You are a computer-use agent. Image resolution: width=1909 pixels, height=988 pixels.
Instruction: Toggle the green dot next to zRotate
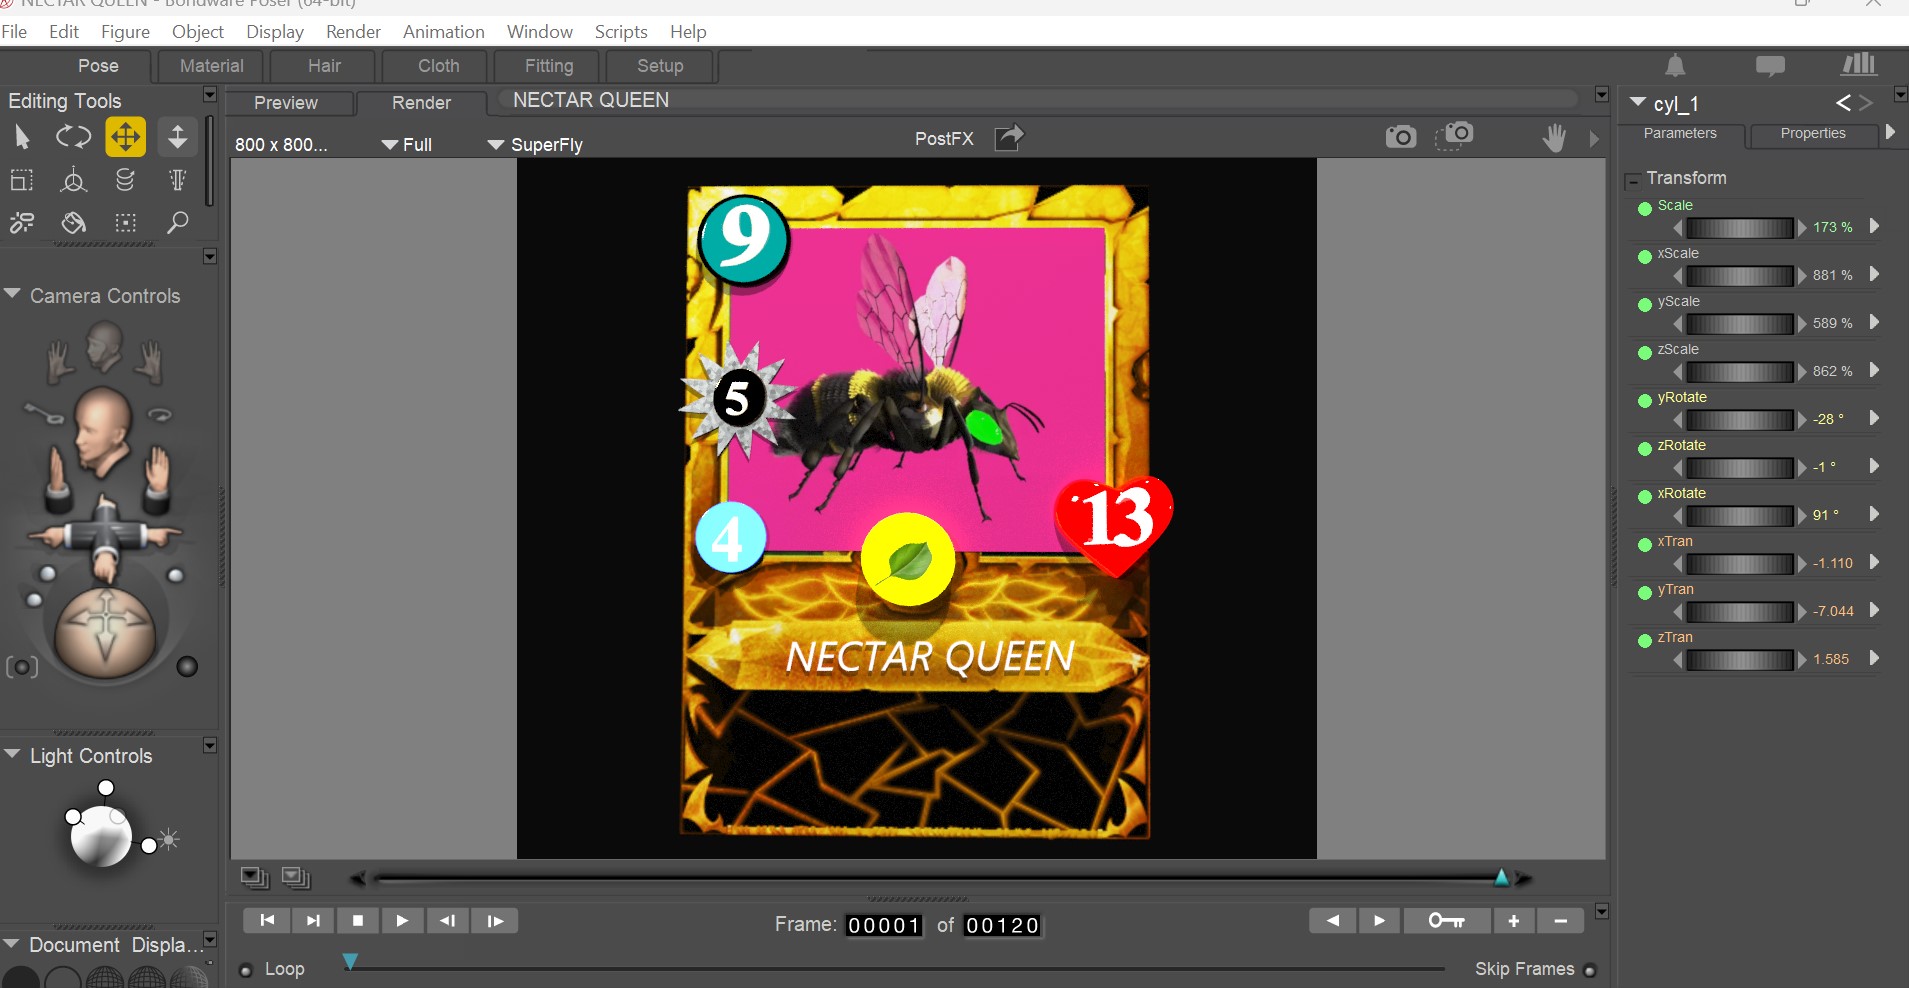click(1644, 449)
